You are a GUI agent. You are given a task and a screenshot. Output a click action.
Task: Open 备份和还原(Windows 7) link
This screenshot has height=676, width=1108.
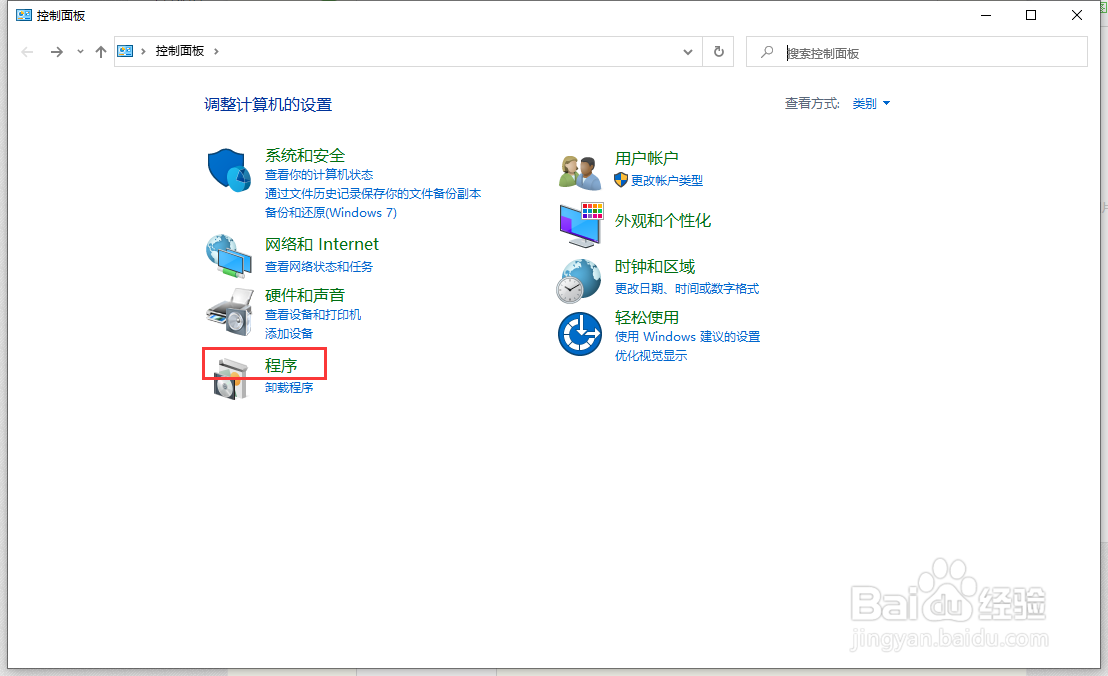pyautogui.click(x=331, y=213)
